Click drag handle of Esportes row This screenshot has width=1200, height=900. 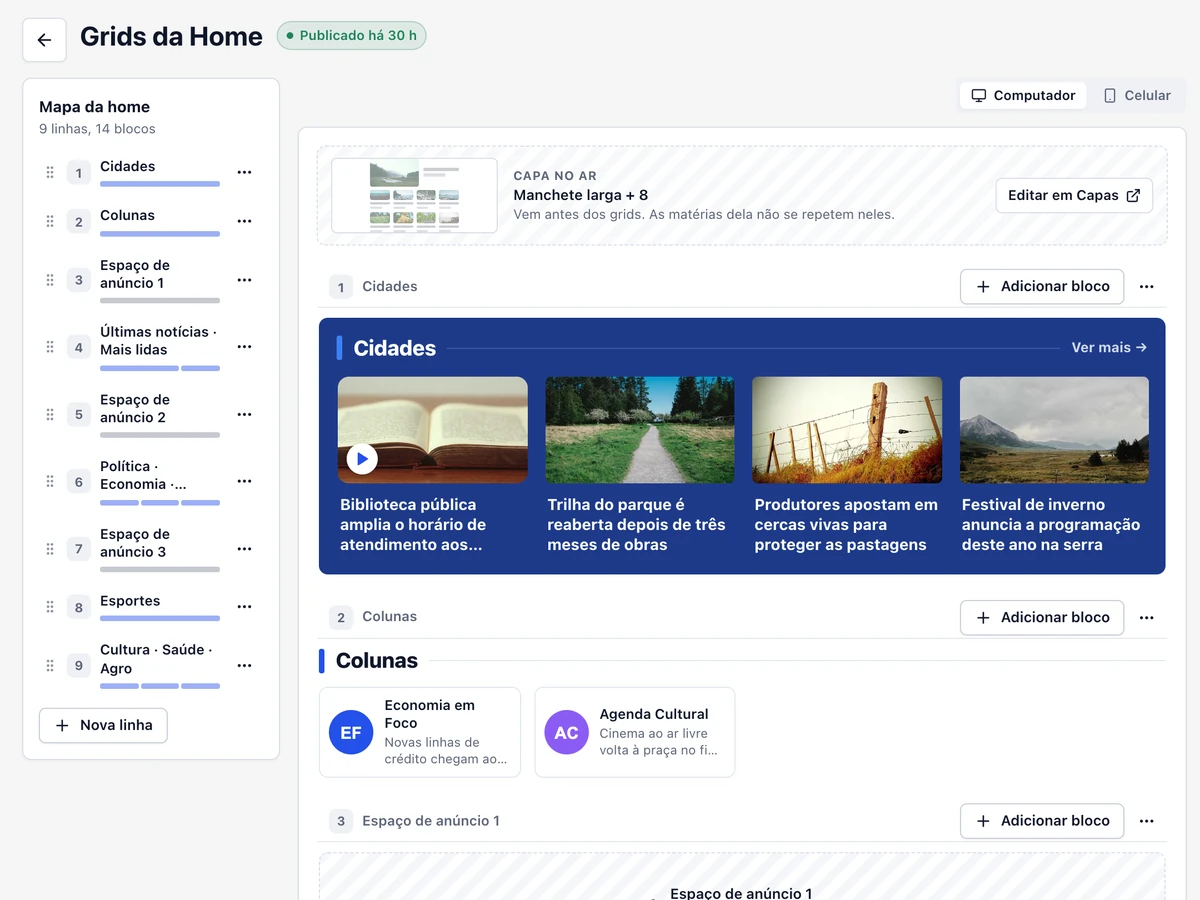50,607
